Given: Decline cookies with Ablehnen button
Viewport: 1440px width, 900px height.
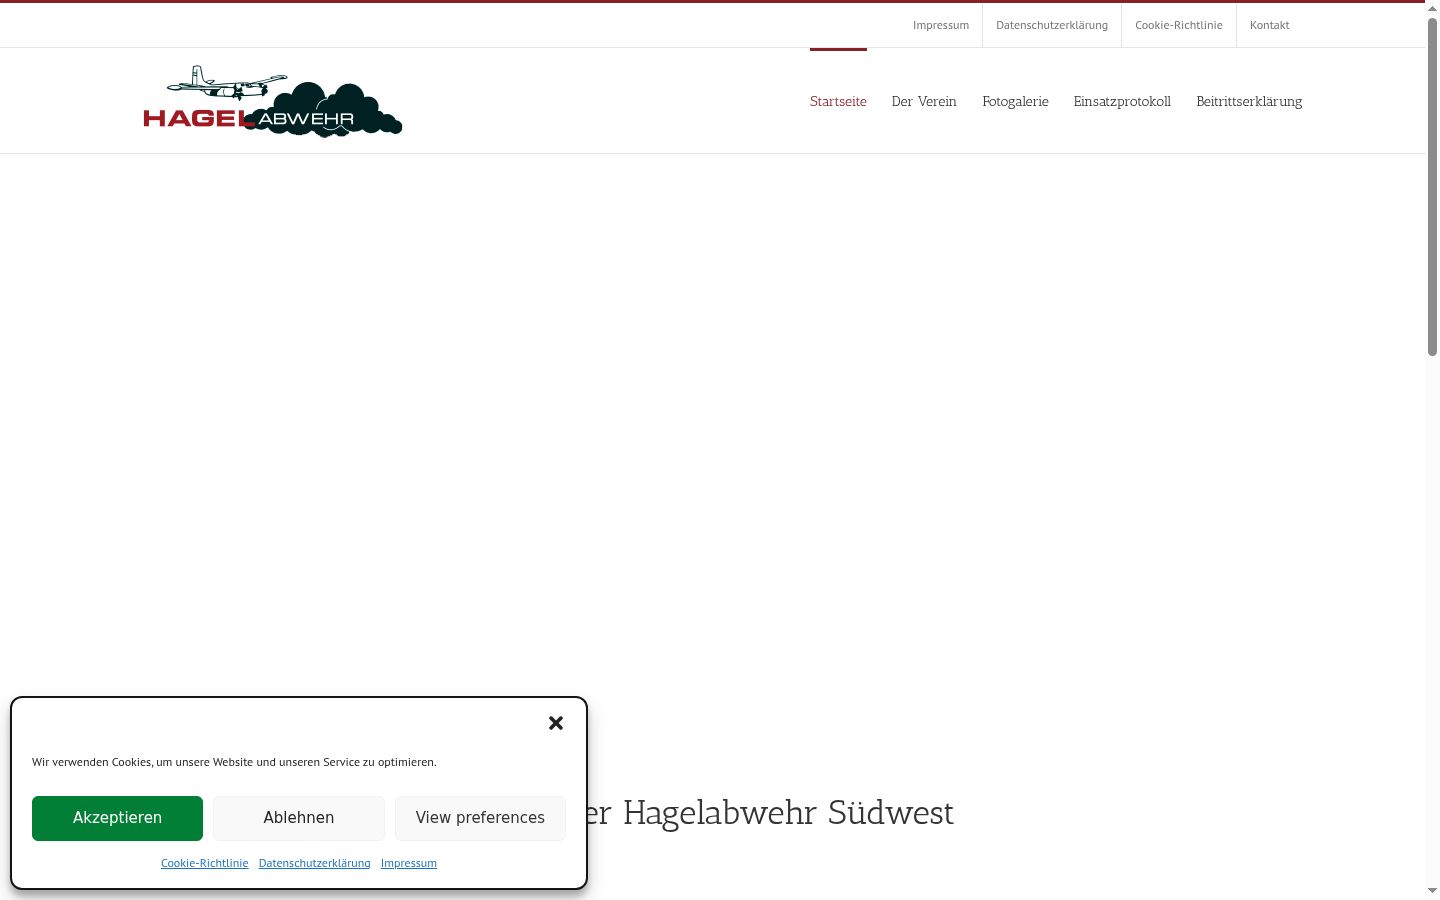Looking at the screenshot, I should click(x=299, y=818).
